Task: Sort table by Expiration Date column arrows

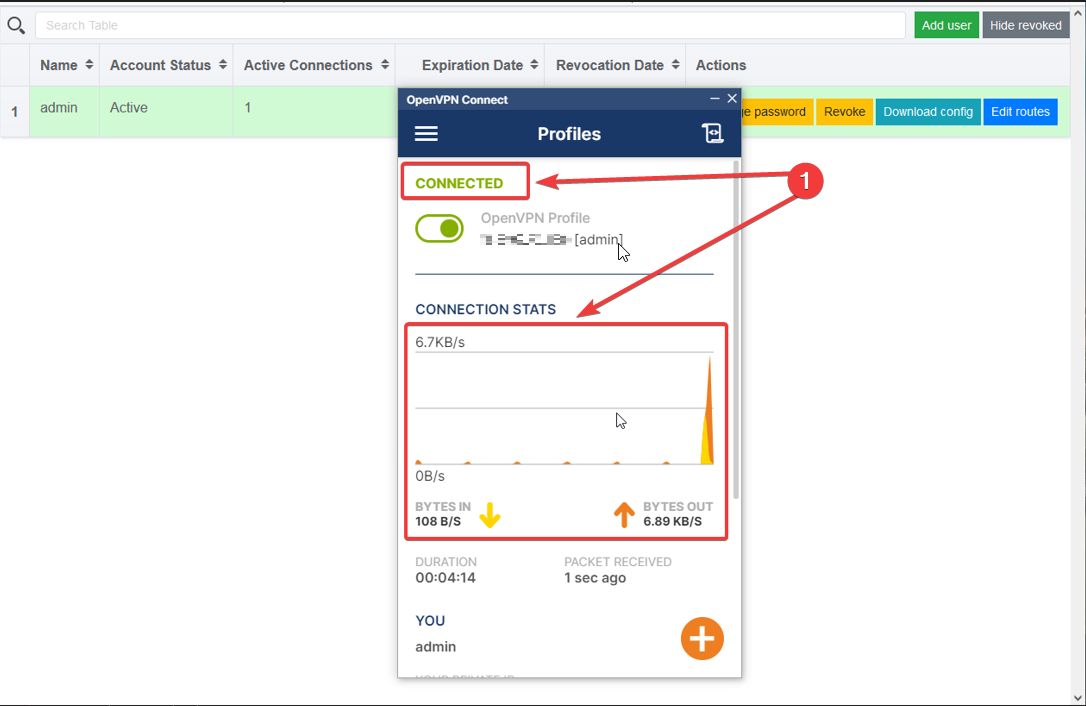Action: (534, 64)
